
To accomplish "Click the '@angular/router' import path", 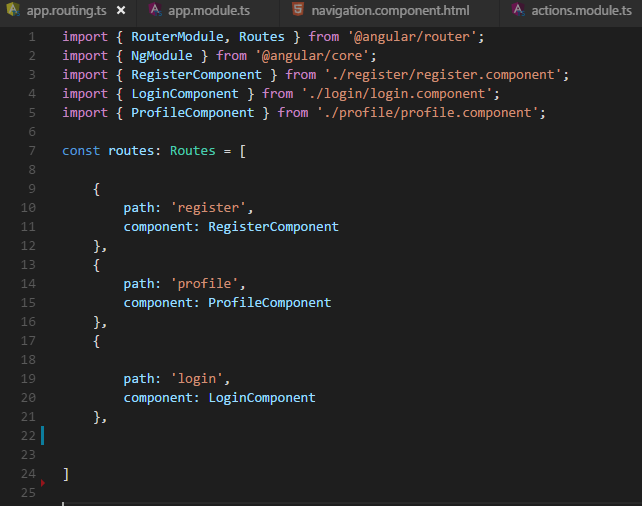I will 415,37.
